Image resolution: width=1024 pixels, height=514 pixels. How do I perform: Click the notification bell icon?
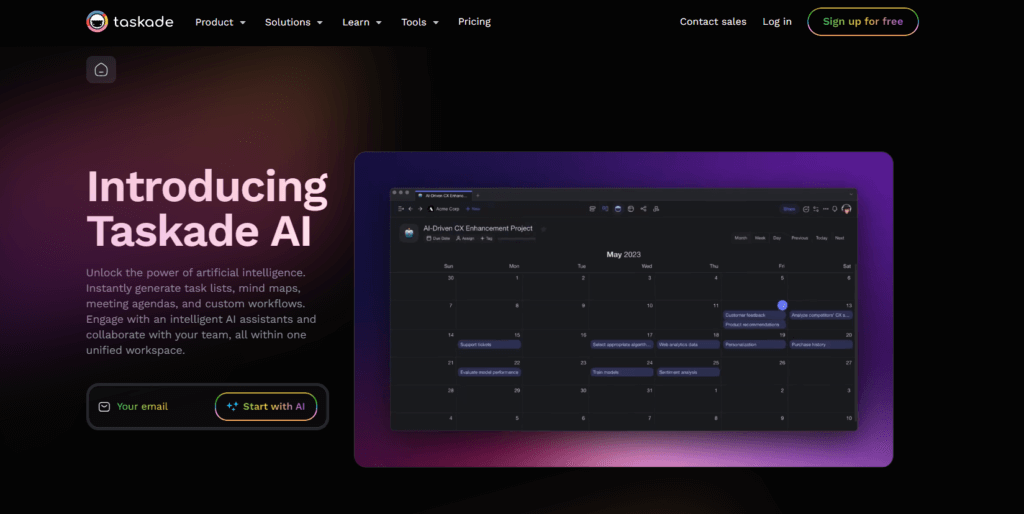click(835, 209)
